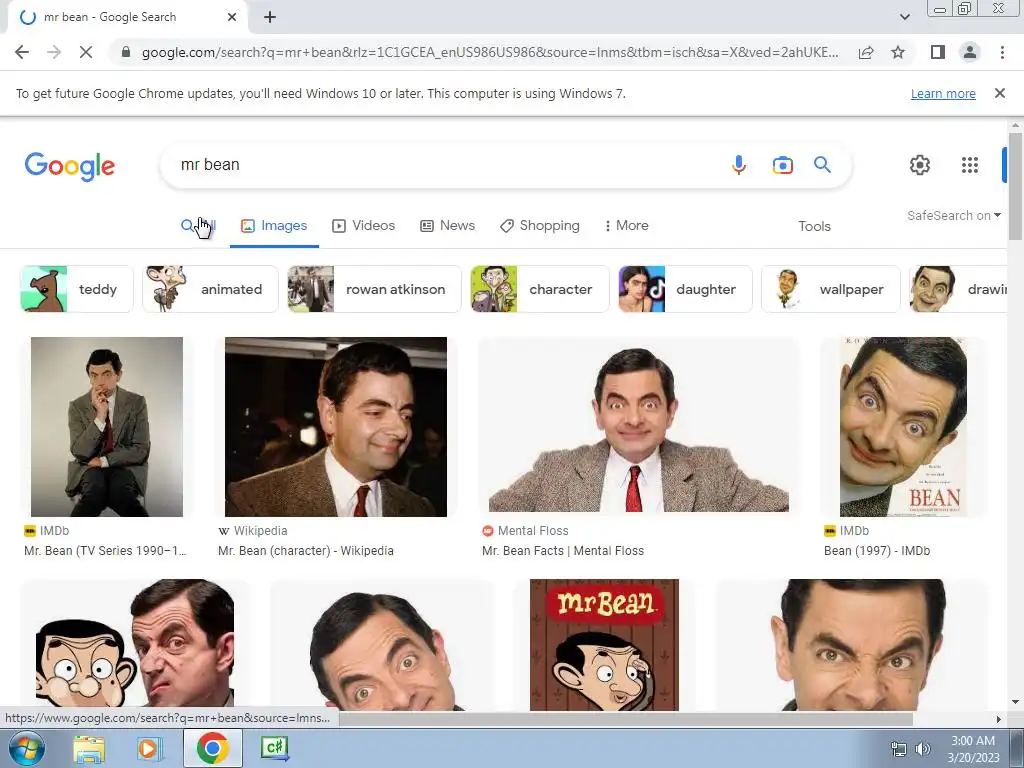Click the voice search microphone icon

coord(739,165)
